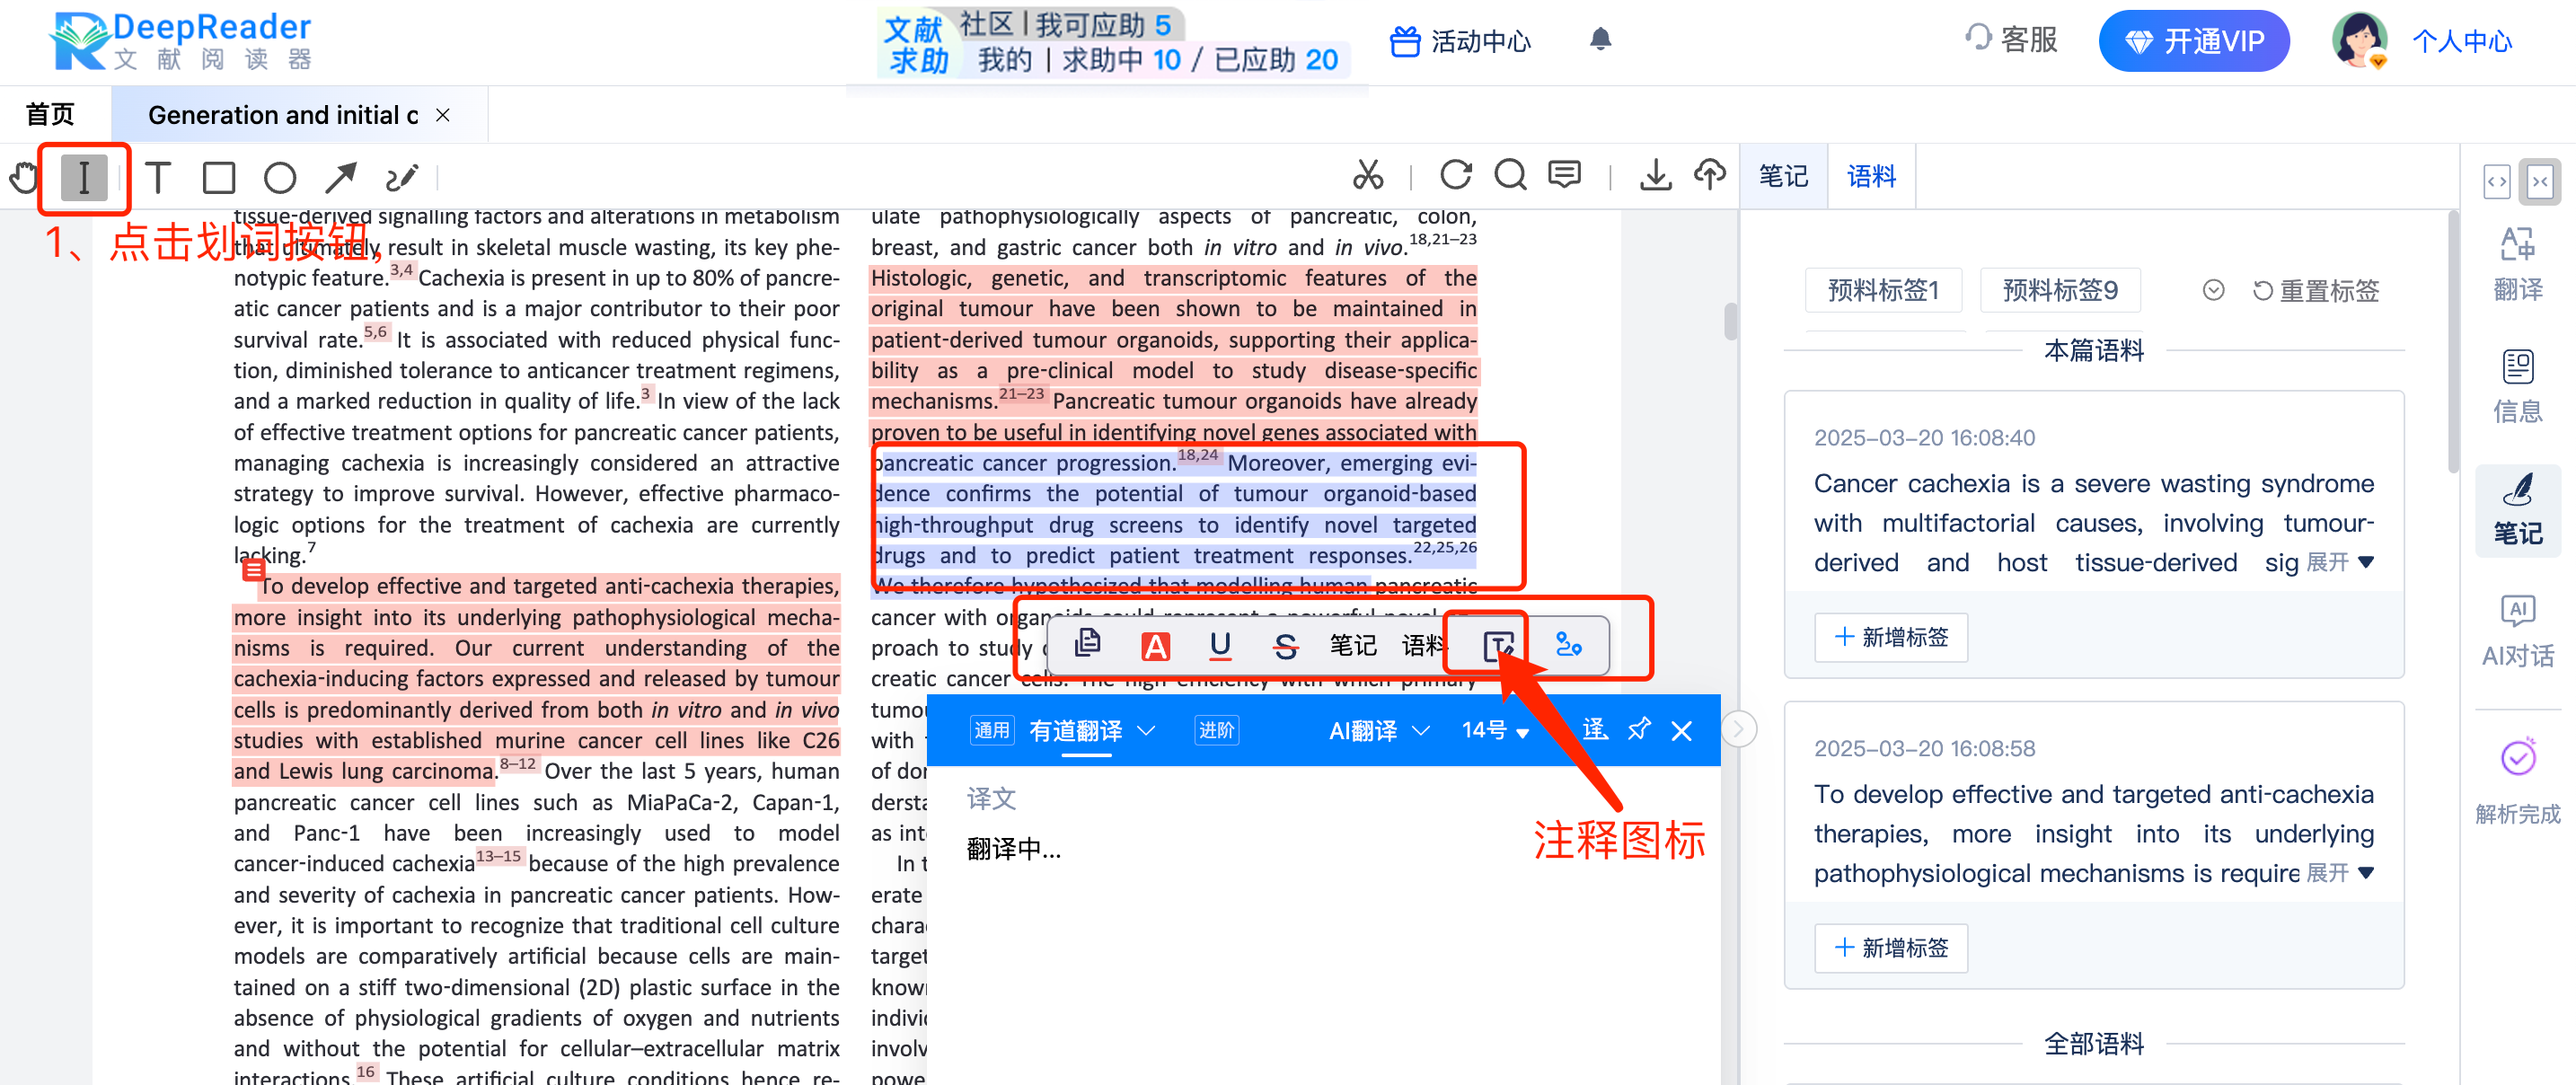2576x1085 pixels.
Task: Download the document using the download icon
Action: (1656, 175)
